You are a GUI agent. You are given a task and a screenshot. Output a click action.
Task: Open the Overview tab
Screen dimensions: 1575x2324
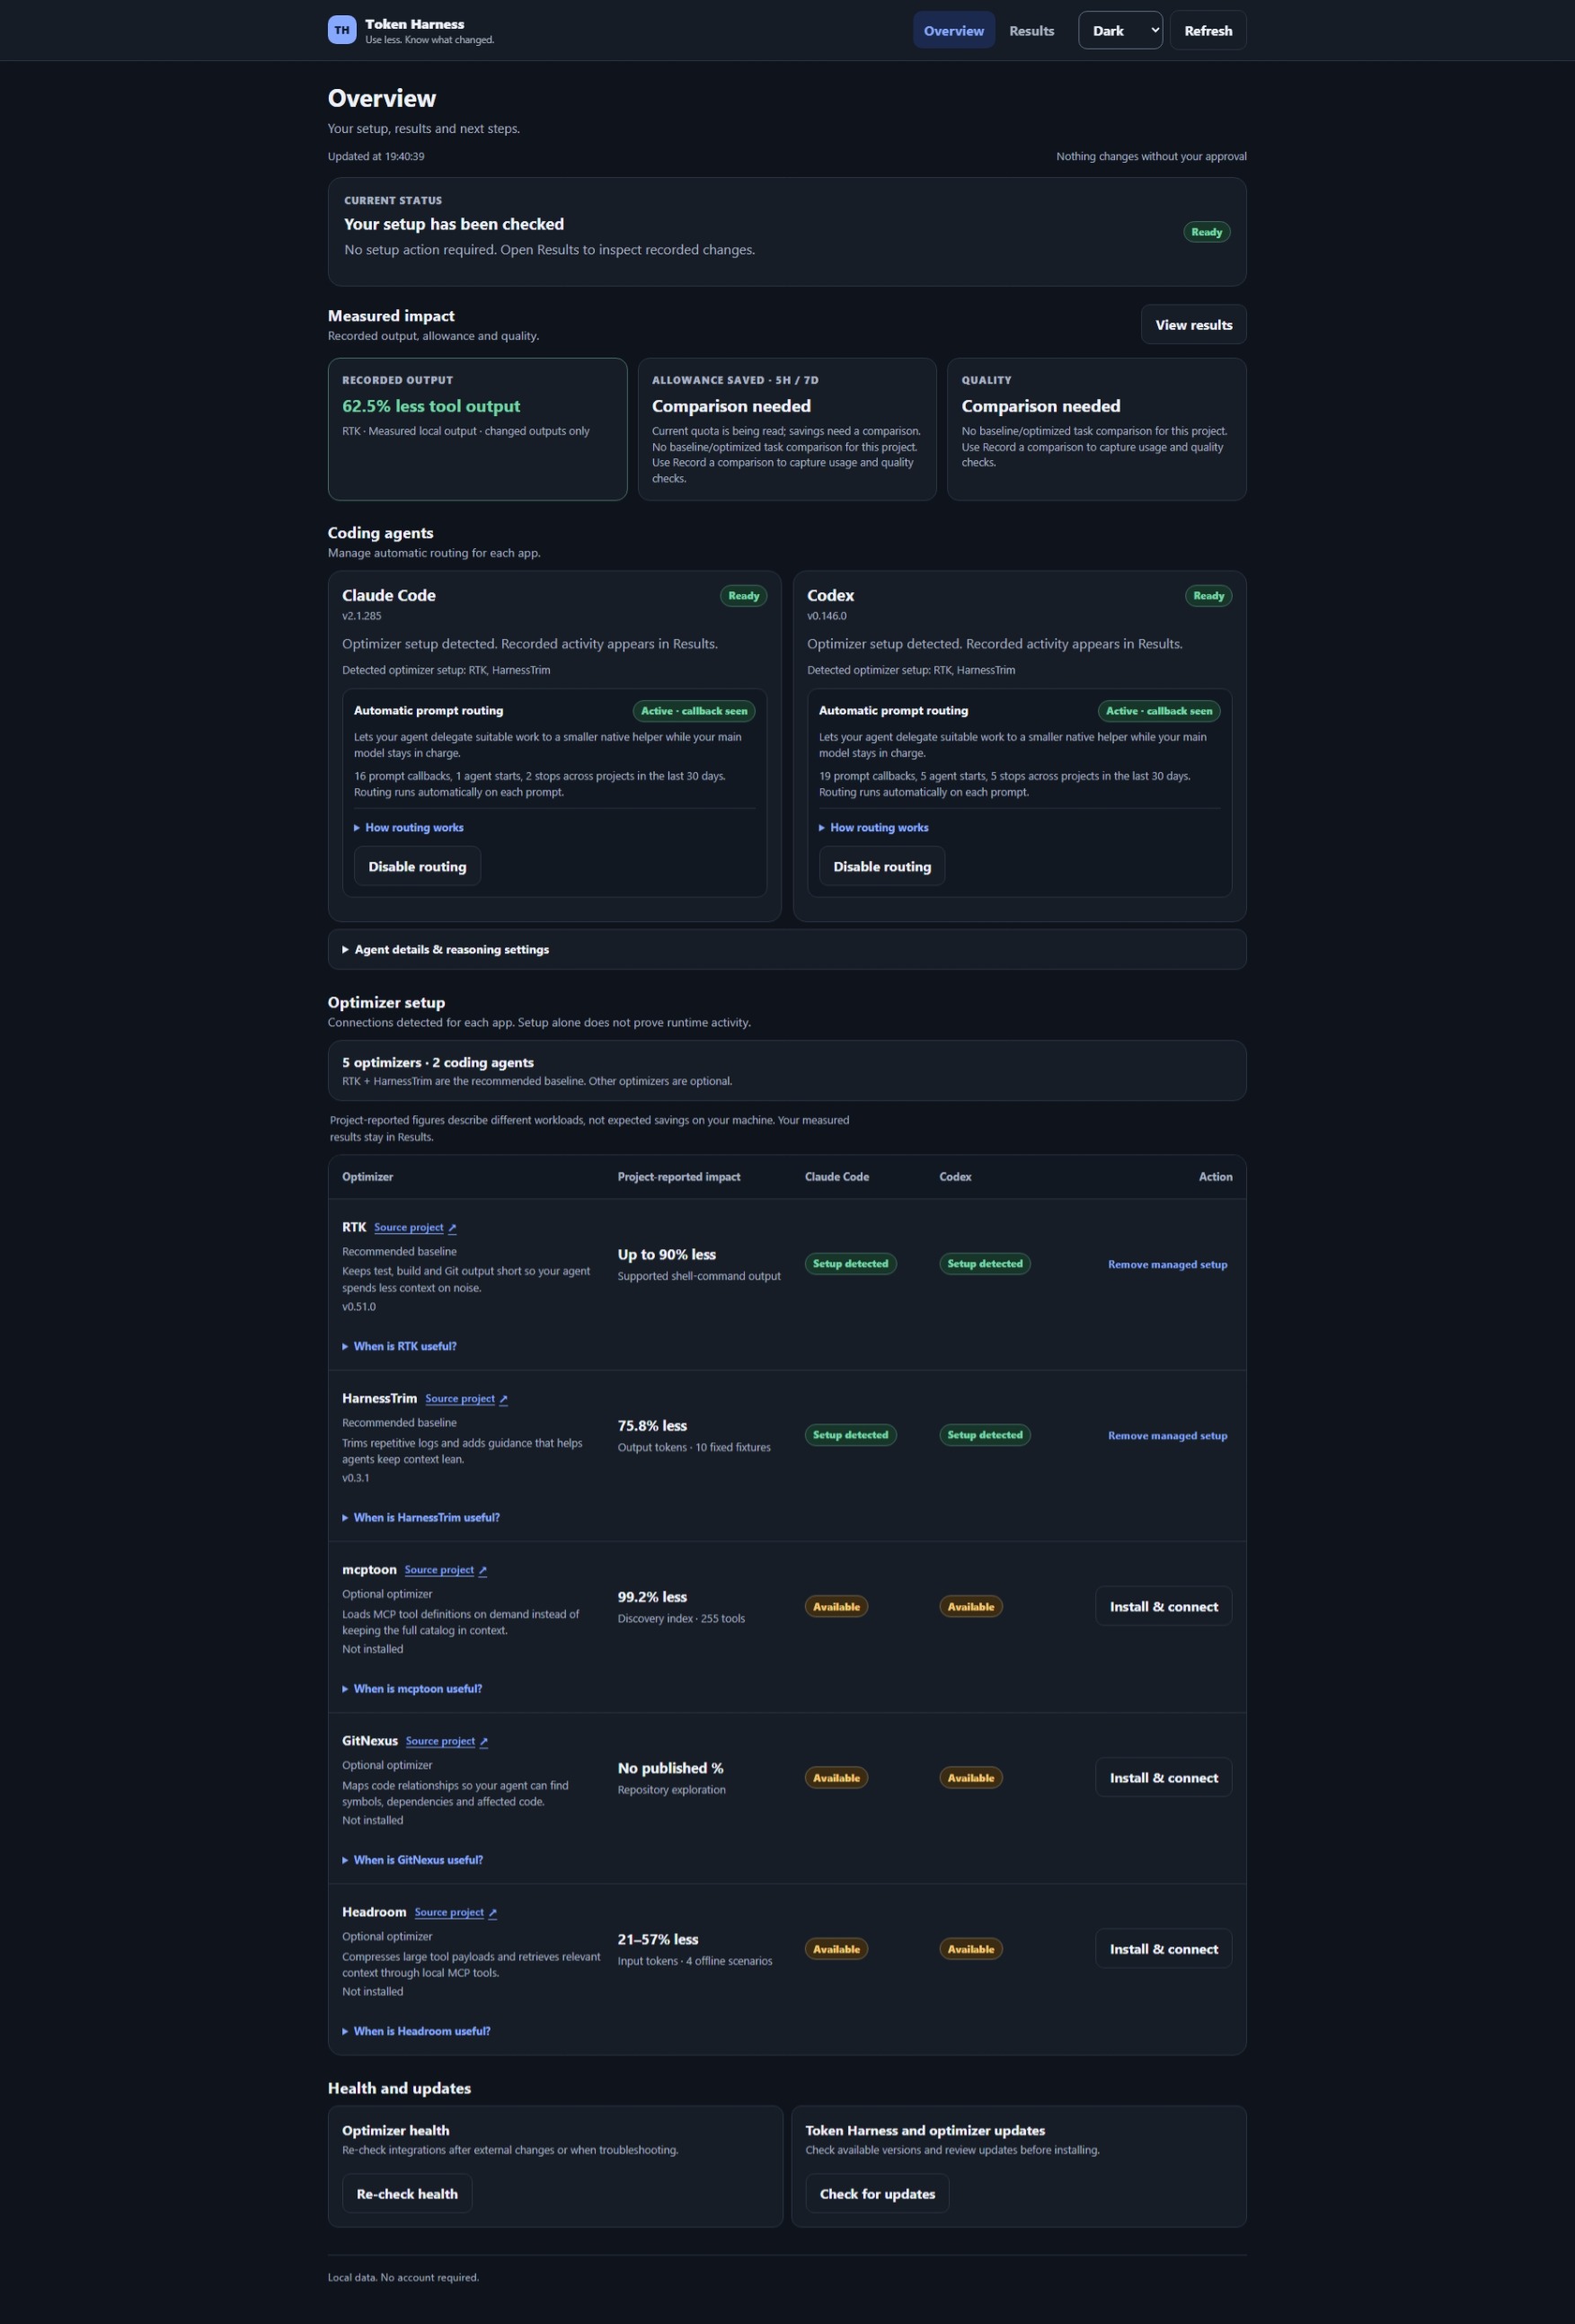click(x=953, y=31)
